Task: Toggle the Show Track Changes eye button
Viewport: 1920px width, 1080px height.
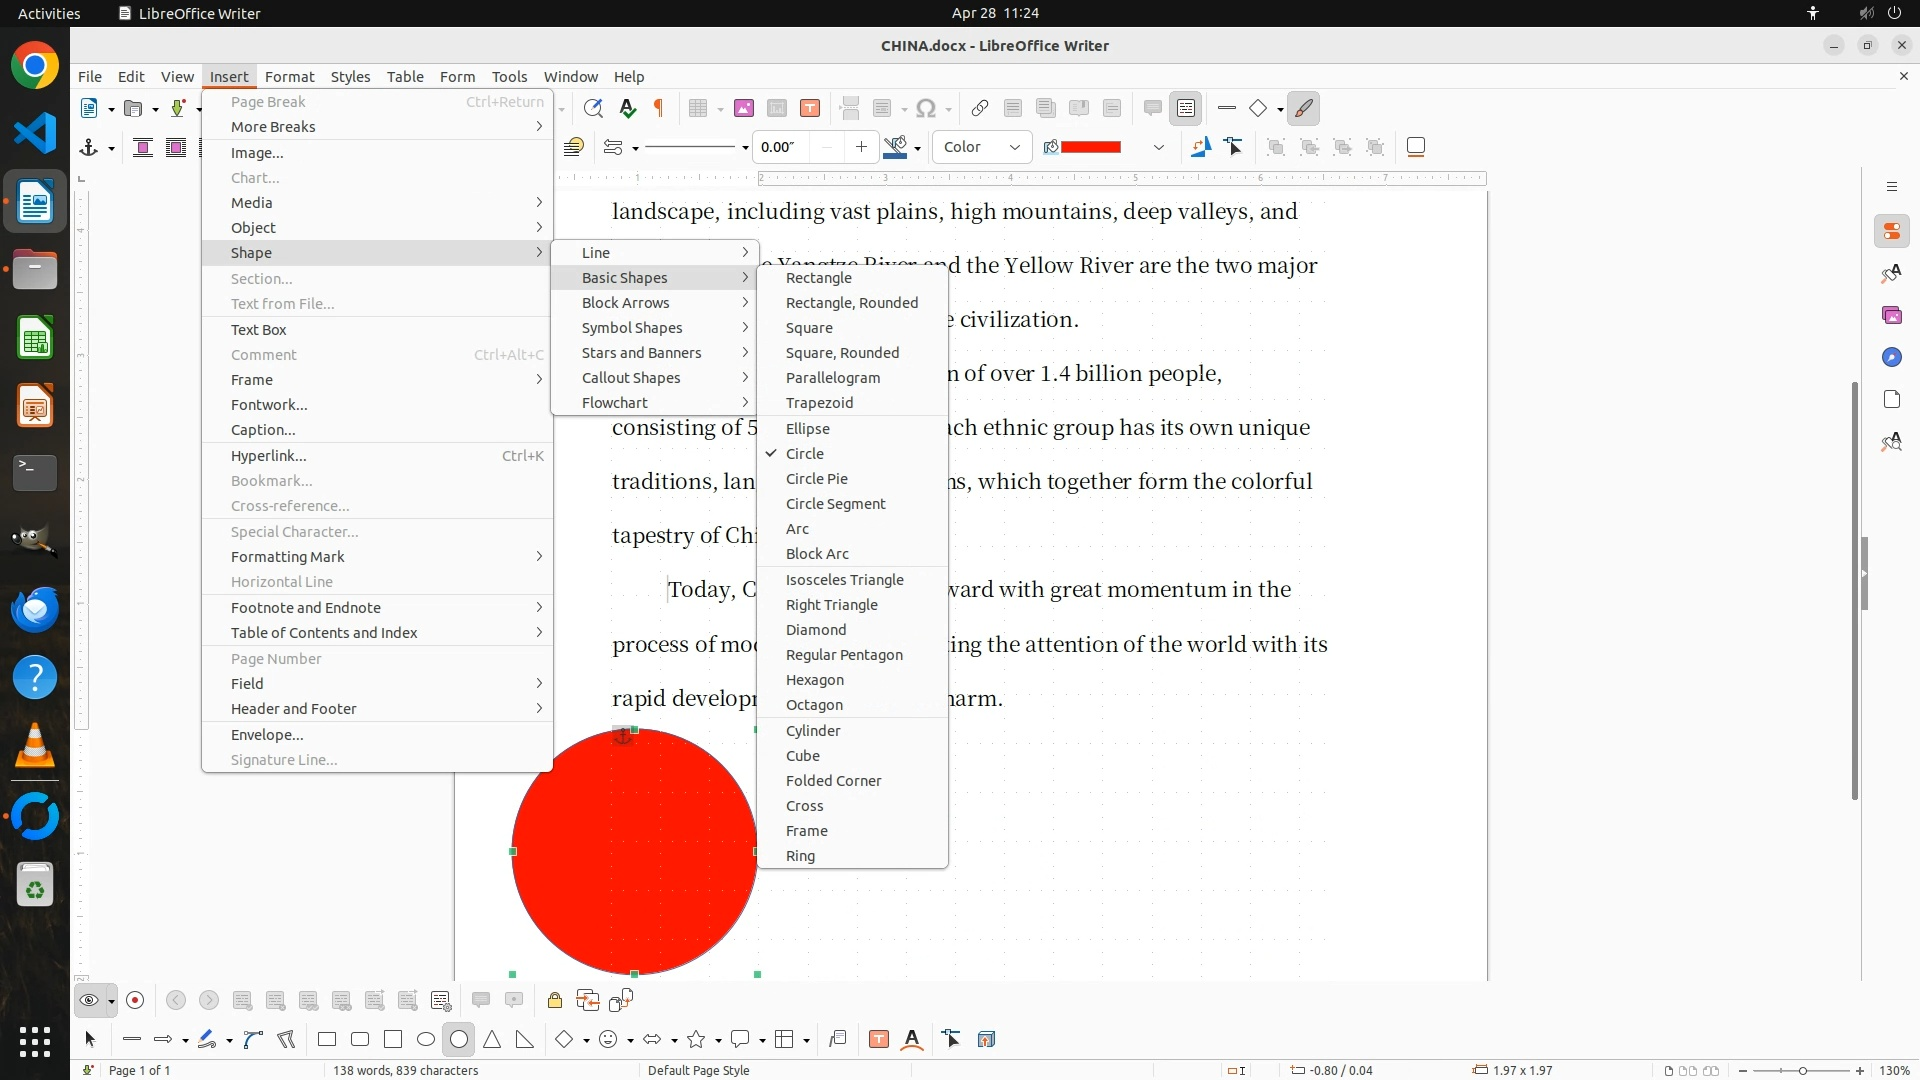Action: tap(89, 1000)
